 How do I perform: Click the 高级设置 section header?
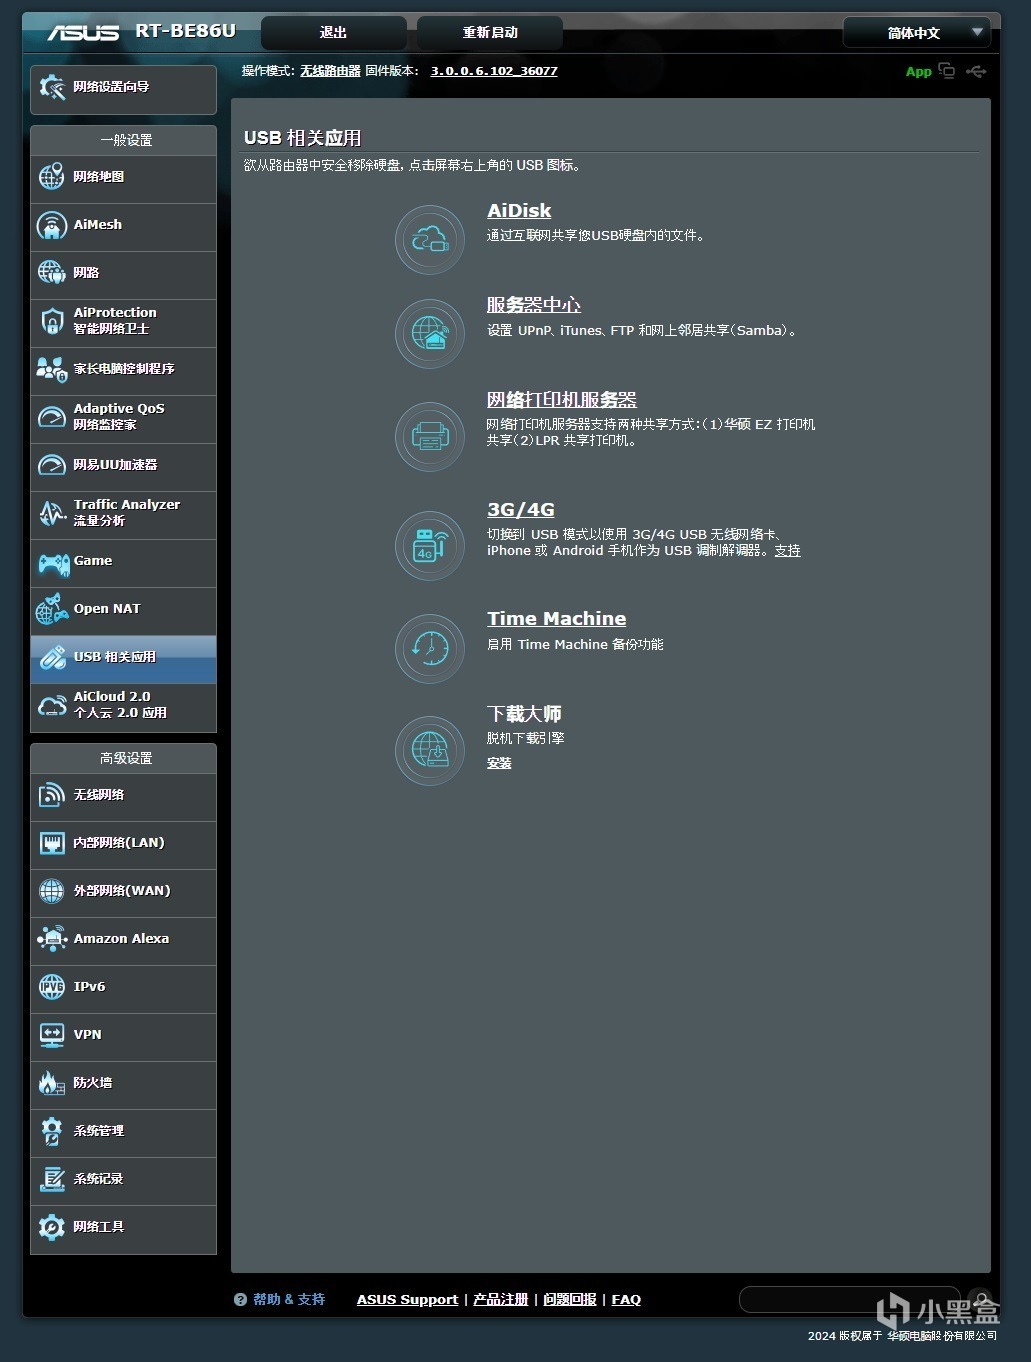click(x=125, y=759)
